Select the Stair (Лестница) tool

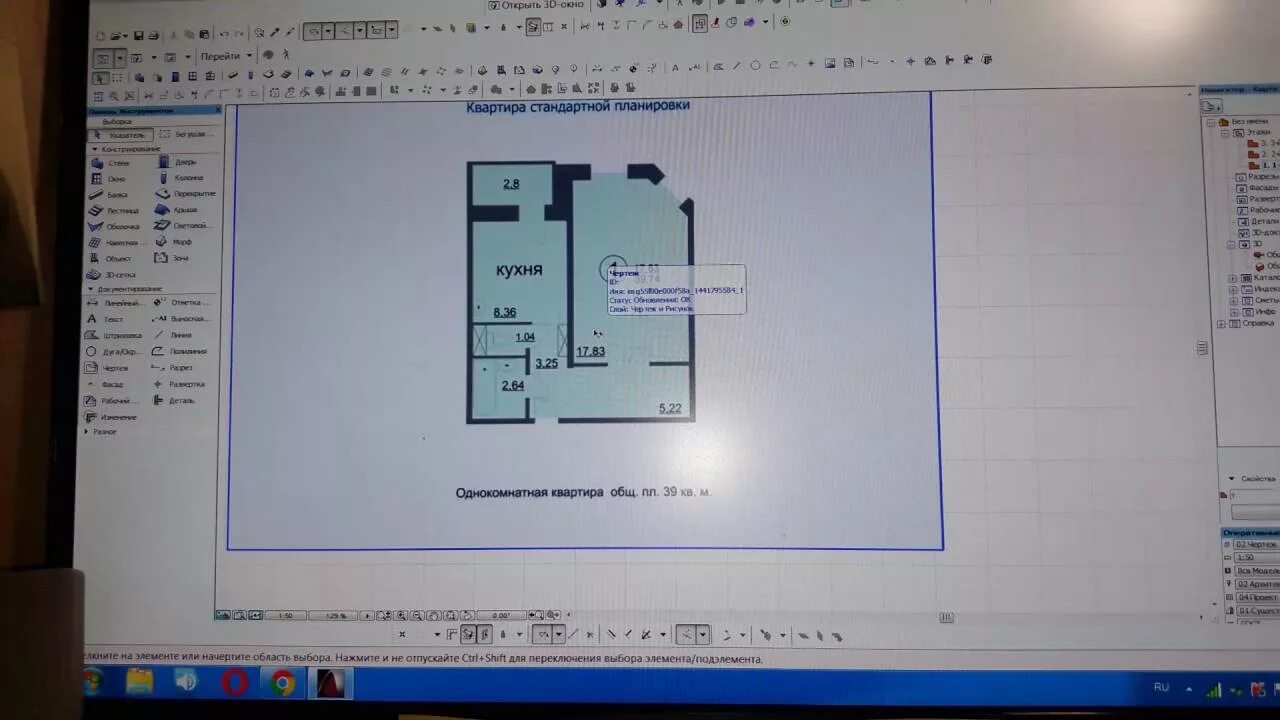(113, 210)
